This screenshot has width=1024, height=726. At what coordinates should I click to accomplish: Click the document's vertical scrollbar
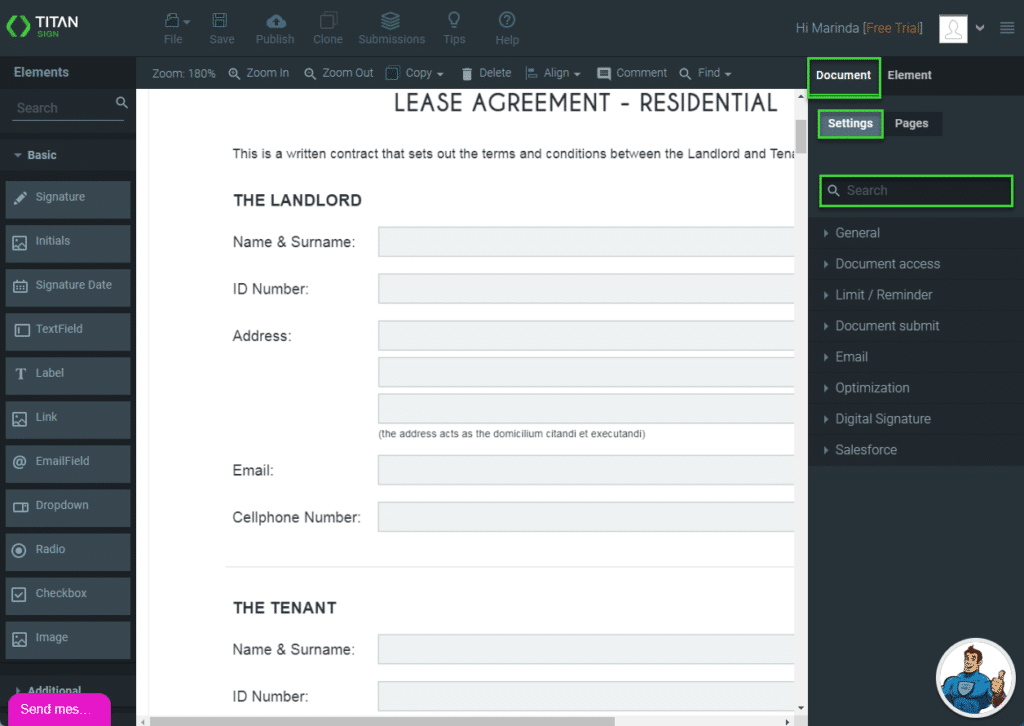click(801, 135)
